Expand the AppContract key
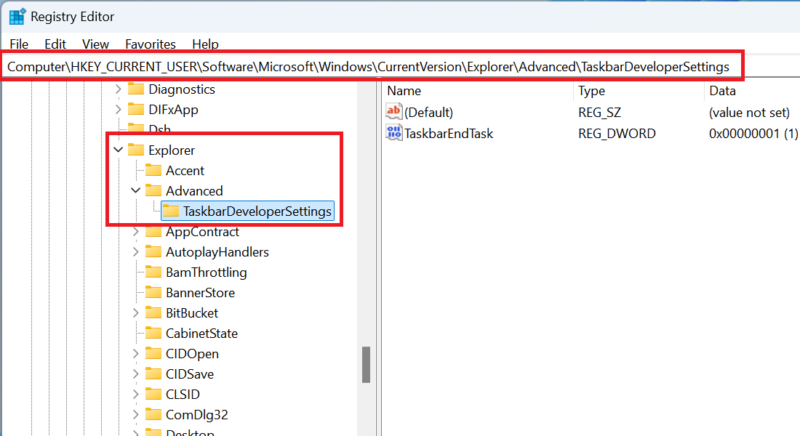 tap(136, 232)
